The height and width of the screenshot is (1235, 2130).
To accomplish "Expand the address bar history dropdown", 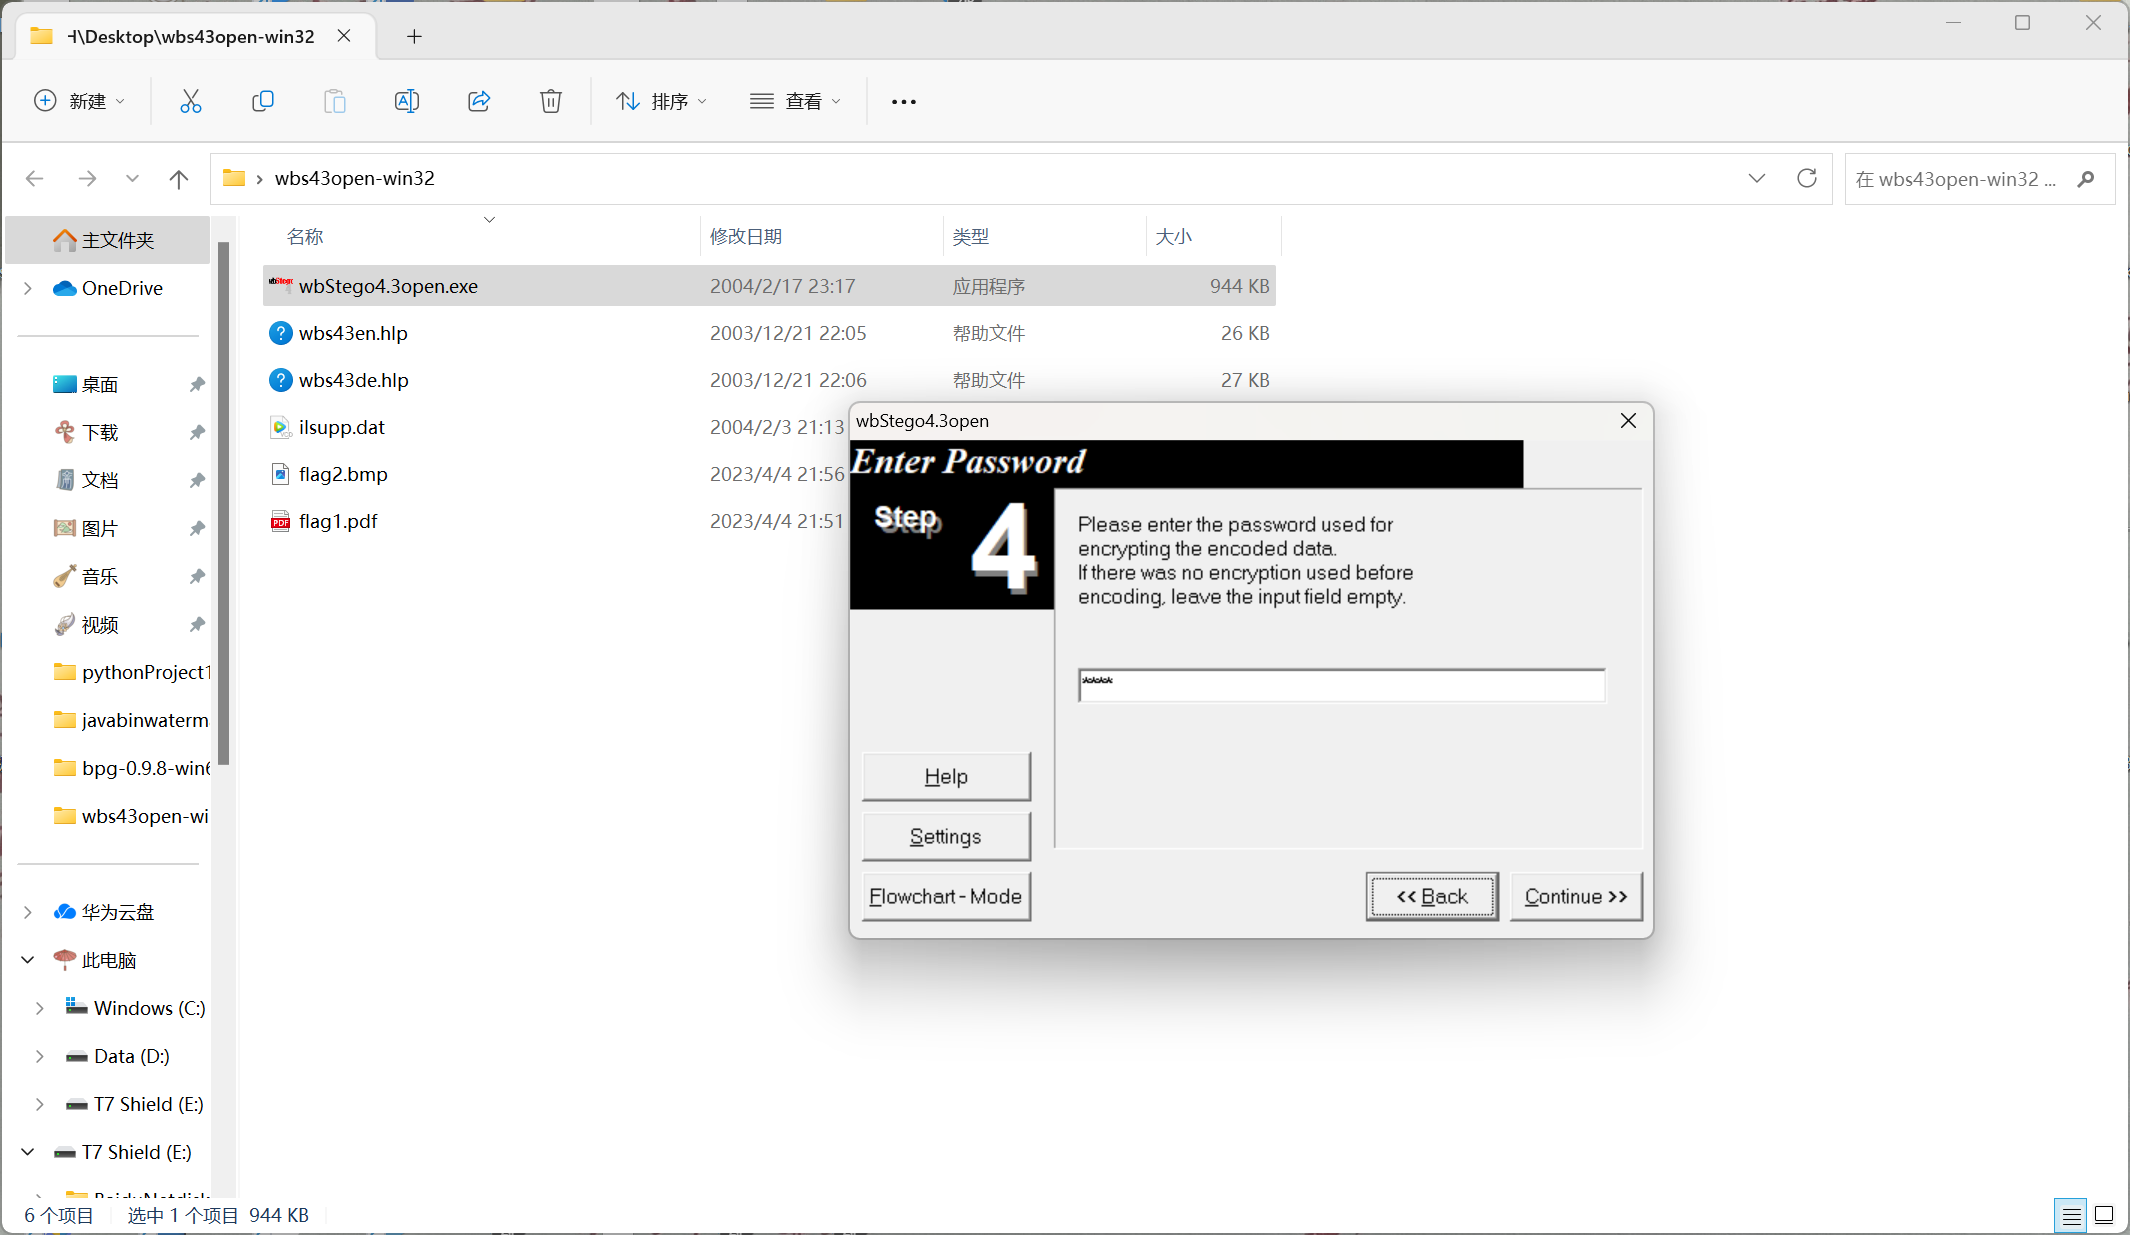I will 1757,179.
